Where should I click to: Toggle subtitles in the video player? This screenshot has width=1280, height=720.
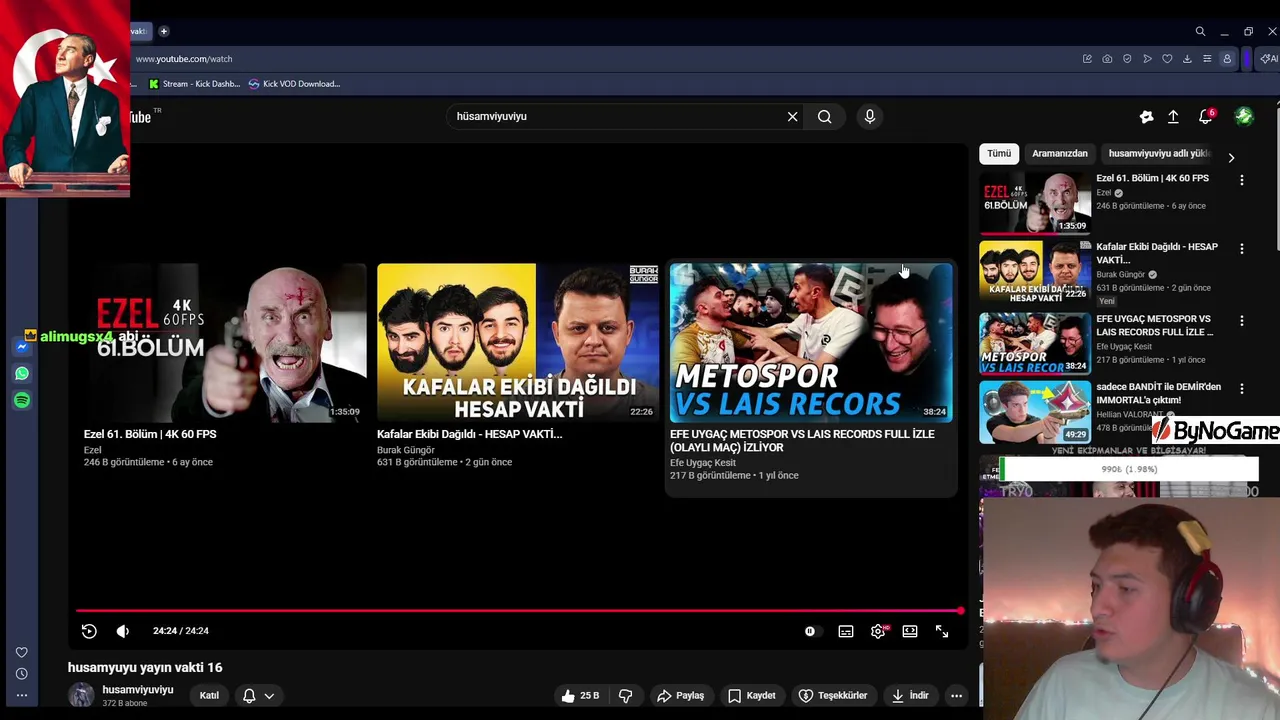(x=846, y=631)
